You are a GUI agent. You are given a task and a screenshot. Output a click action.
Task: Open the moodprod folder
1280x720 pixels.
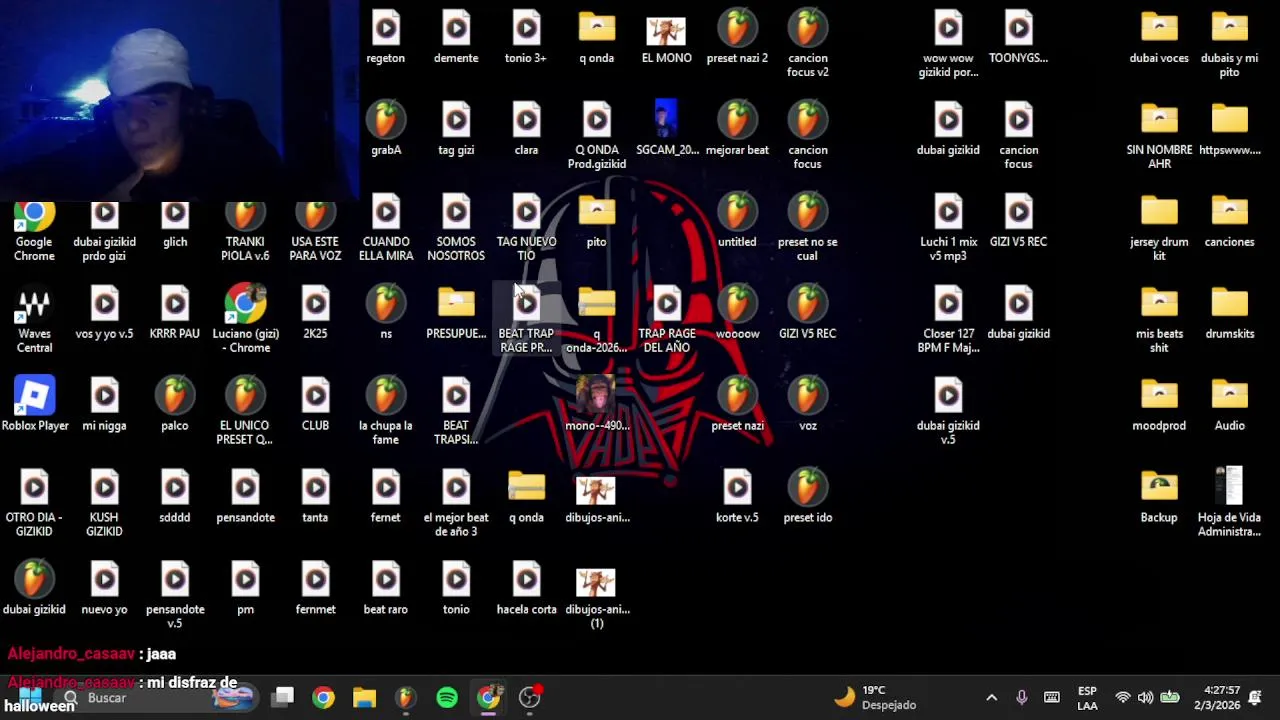(x=1159, y=406)
